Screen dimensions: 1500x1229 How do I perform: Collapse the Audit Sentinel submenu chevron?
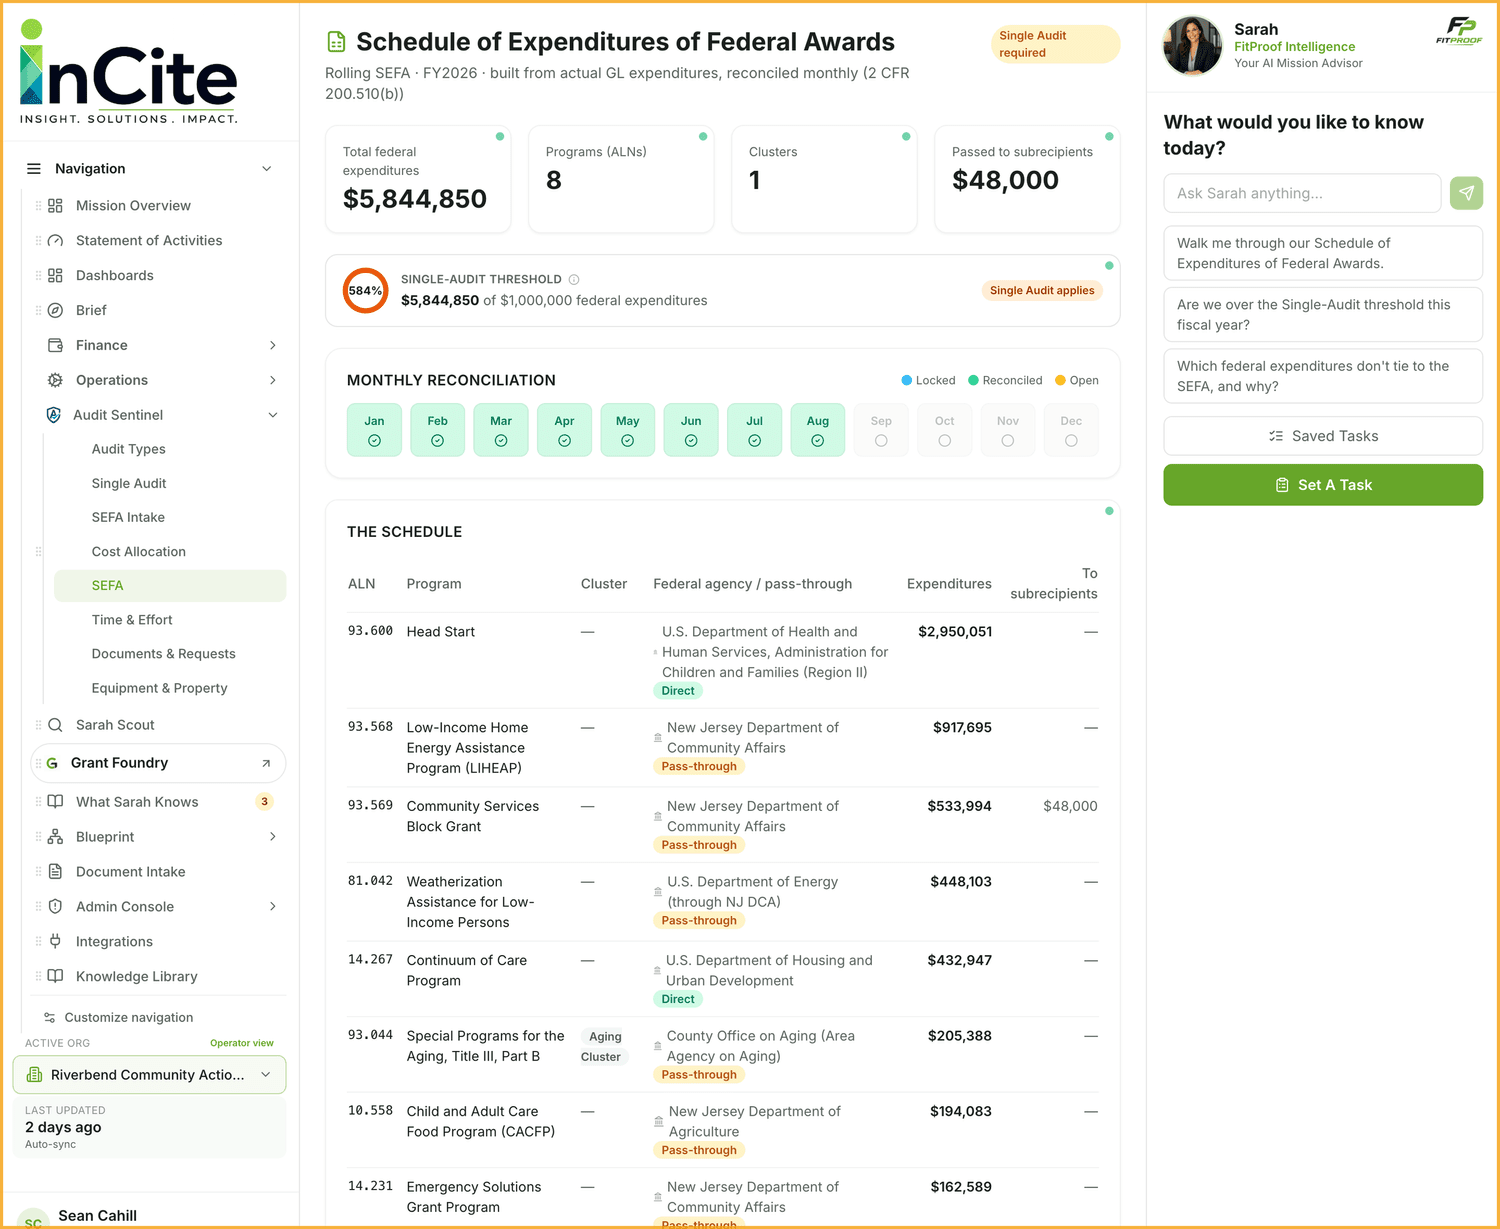click(273, 415)
